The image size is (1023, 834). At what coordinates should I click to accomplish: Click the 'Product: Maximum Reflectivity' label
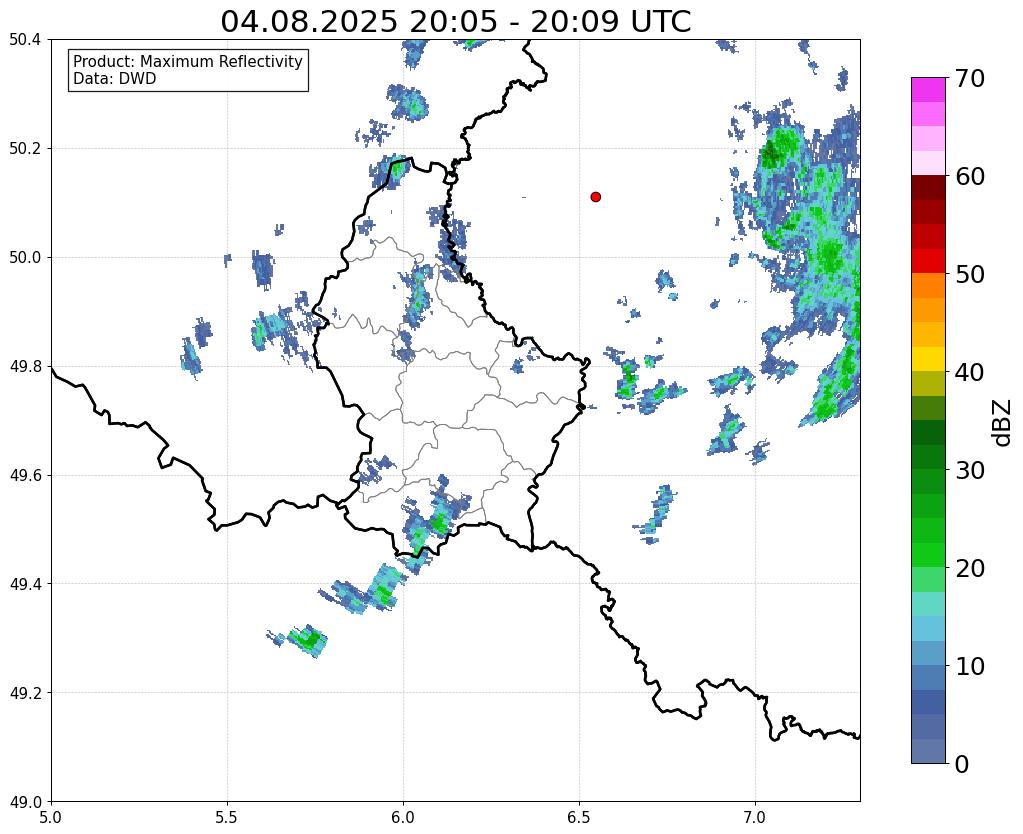188,61
